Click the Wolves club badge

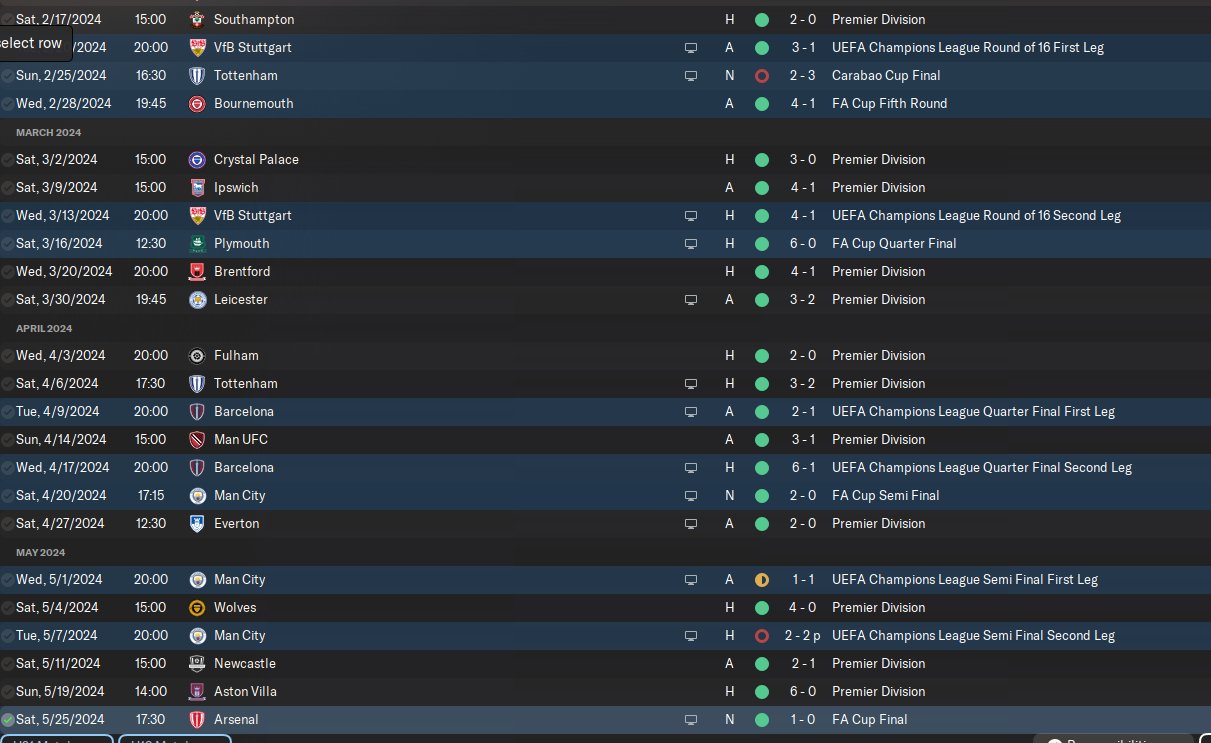pyautogui.click(x=197, y=607)
